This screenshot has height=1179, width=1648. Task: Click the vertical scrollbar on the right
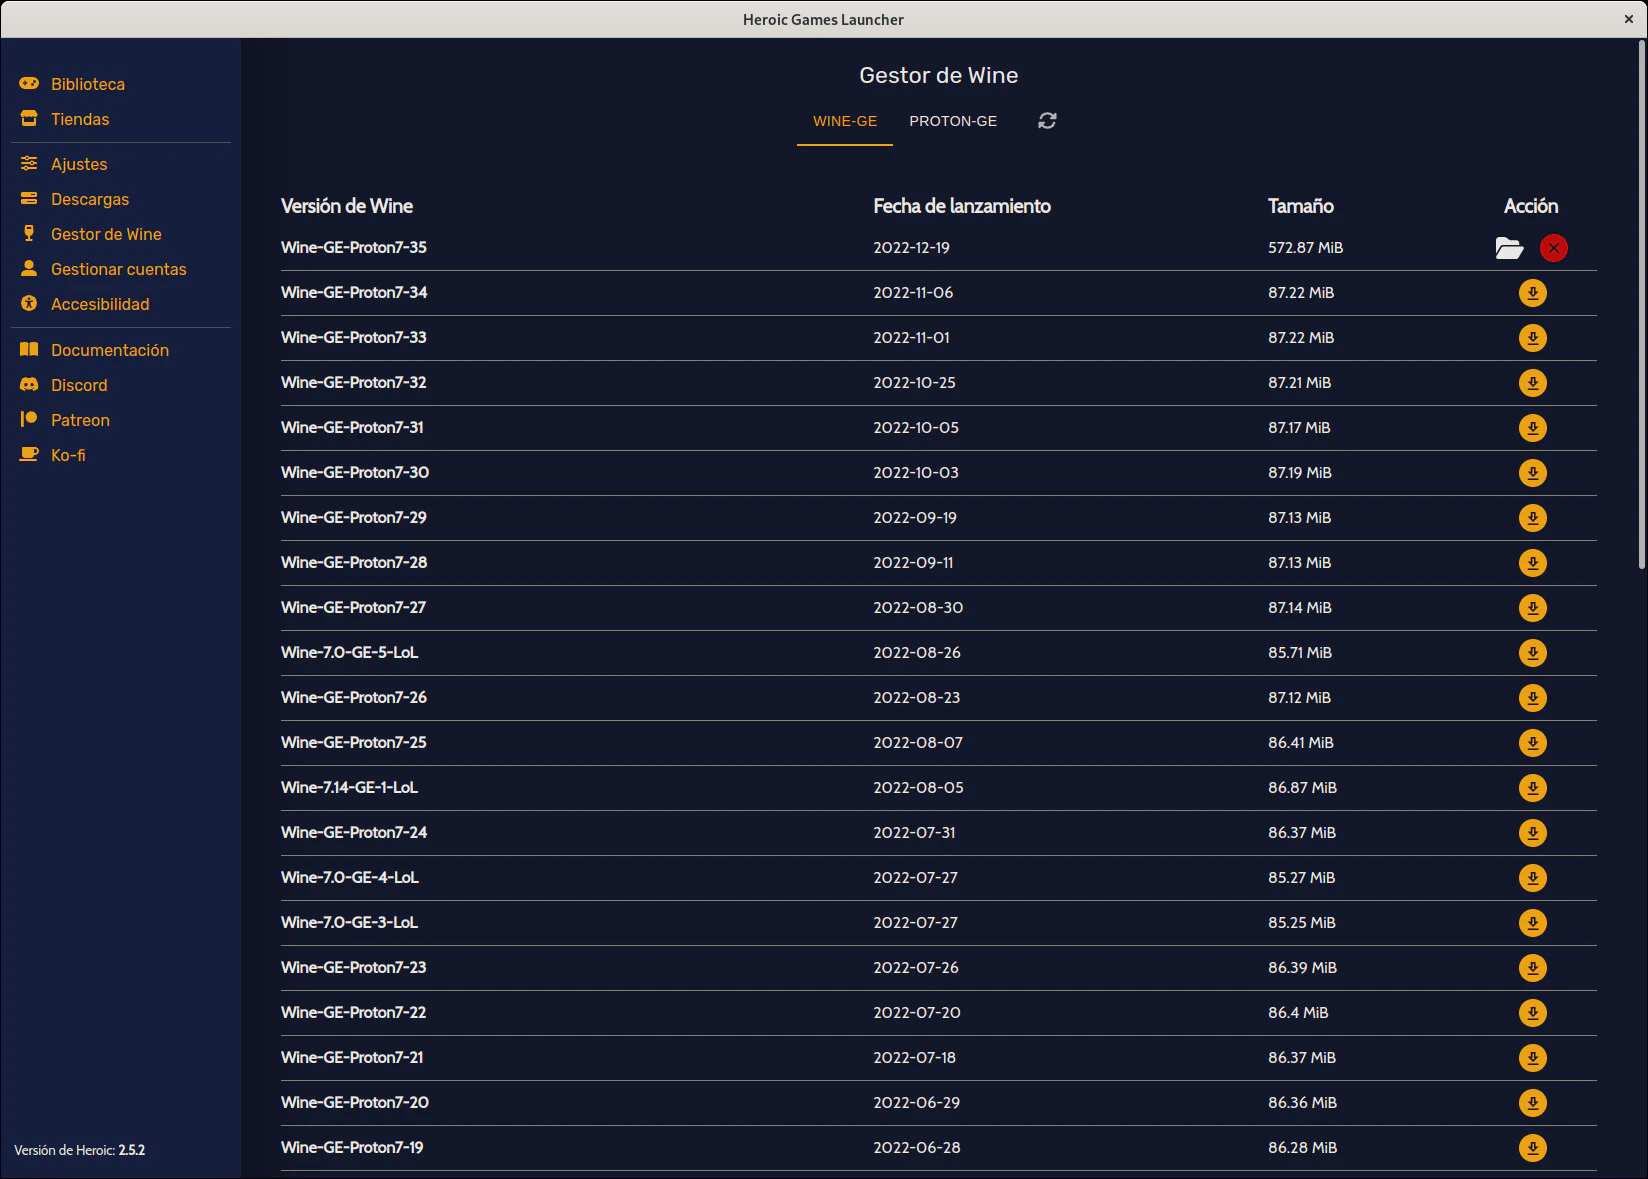1641,300
